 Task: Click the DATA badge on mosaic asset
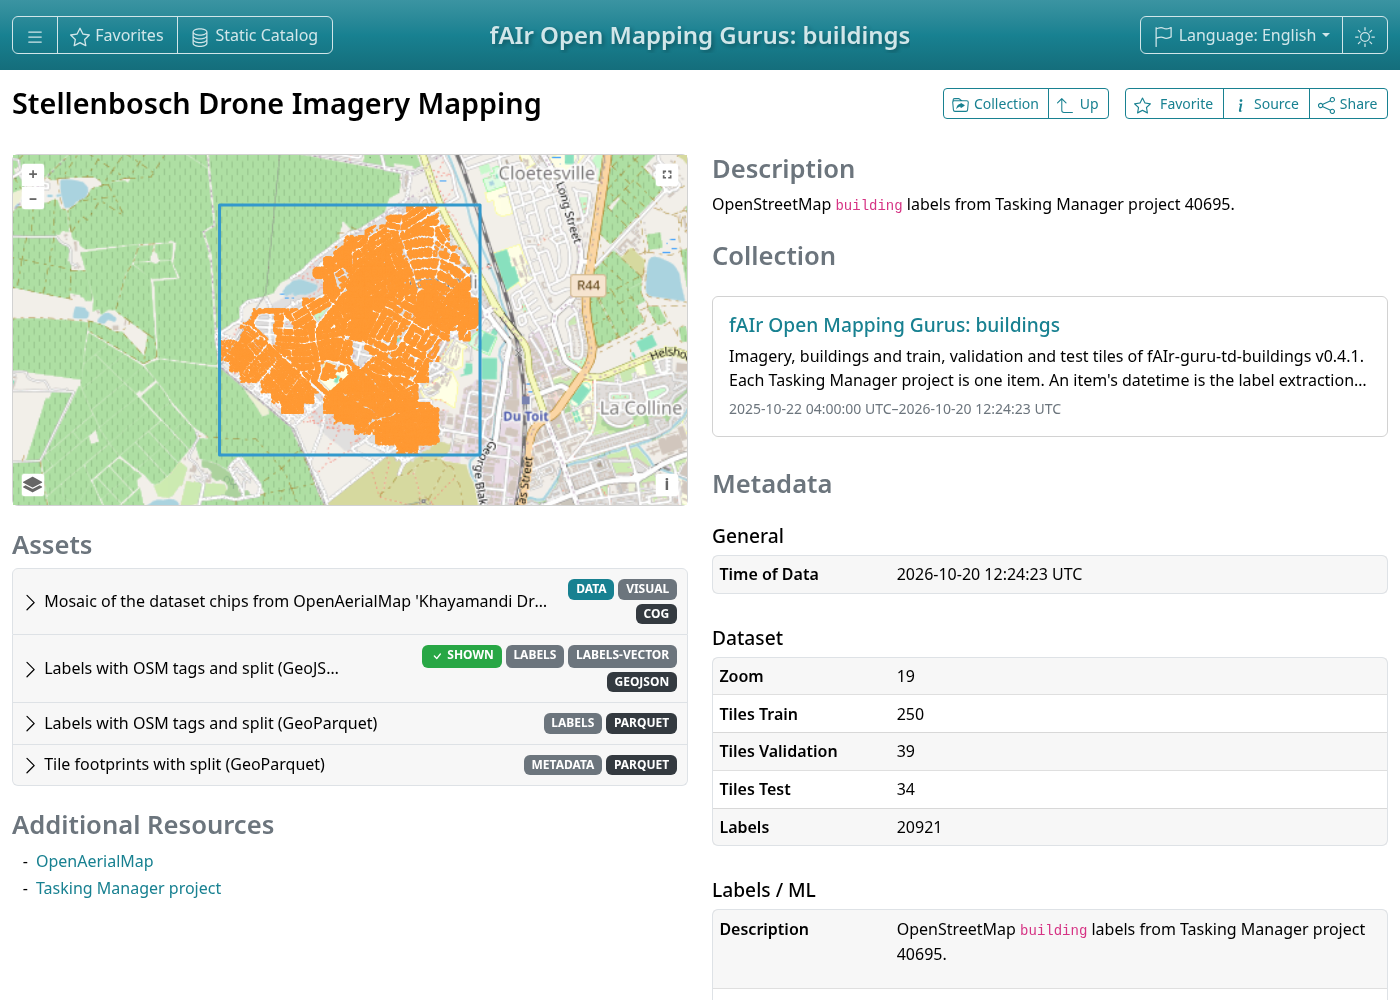[x=591, y=589]
